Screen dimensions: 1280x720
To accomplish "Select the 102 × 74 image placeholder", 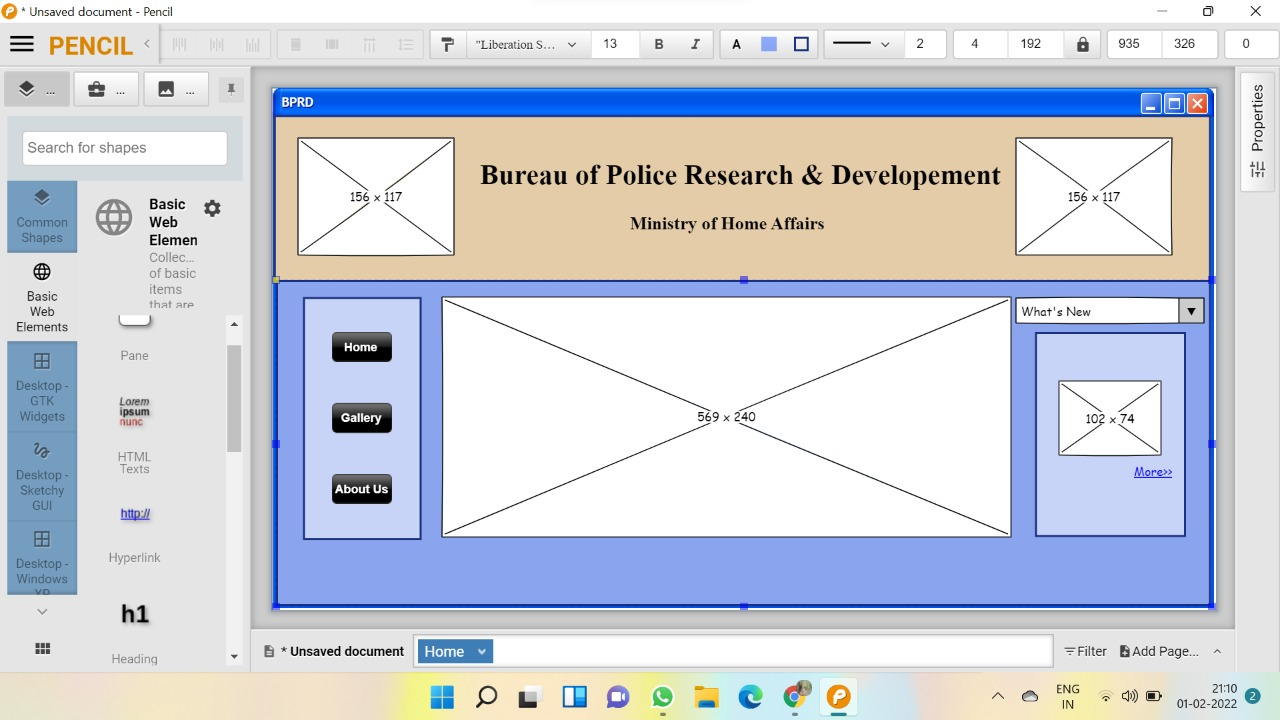I will tap(1110, 418).
